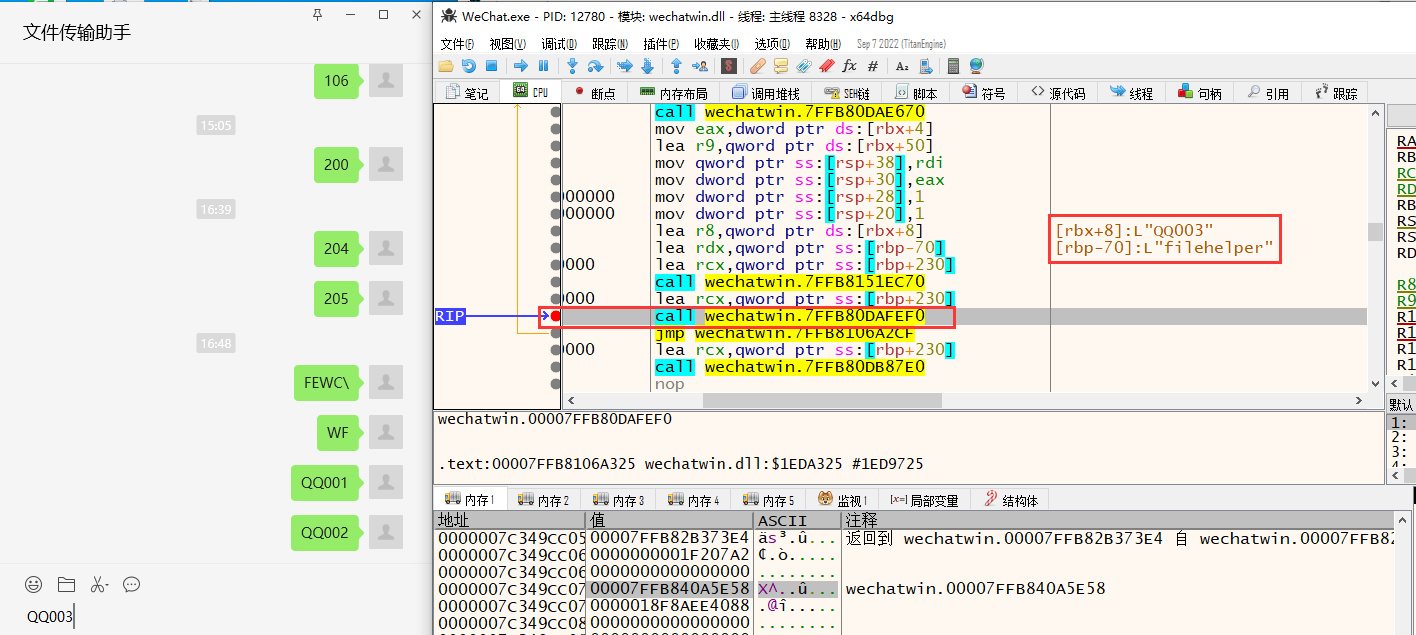Switch to the SEH链 tab
The image size is (1416, 635).
[847, 93]
